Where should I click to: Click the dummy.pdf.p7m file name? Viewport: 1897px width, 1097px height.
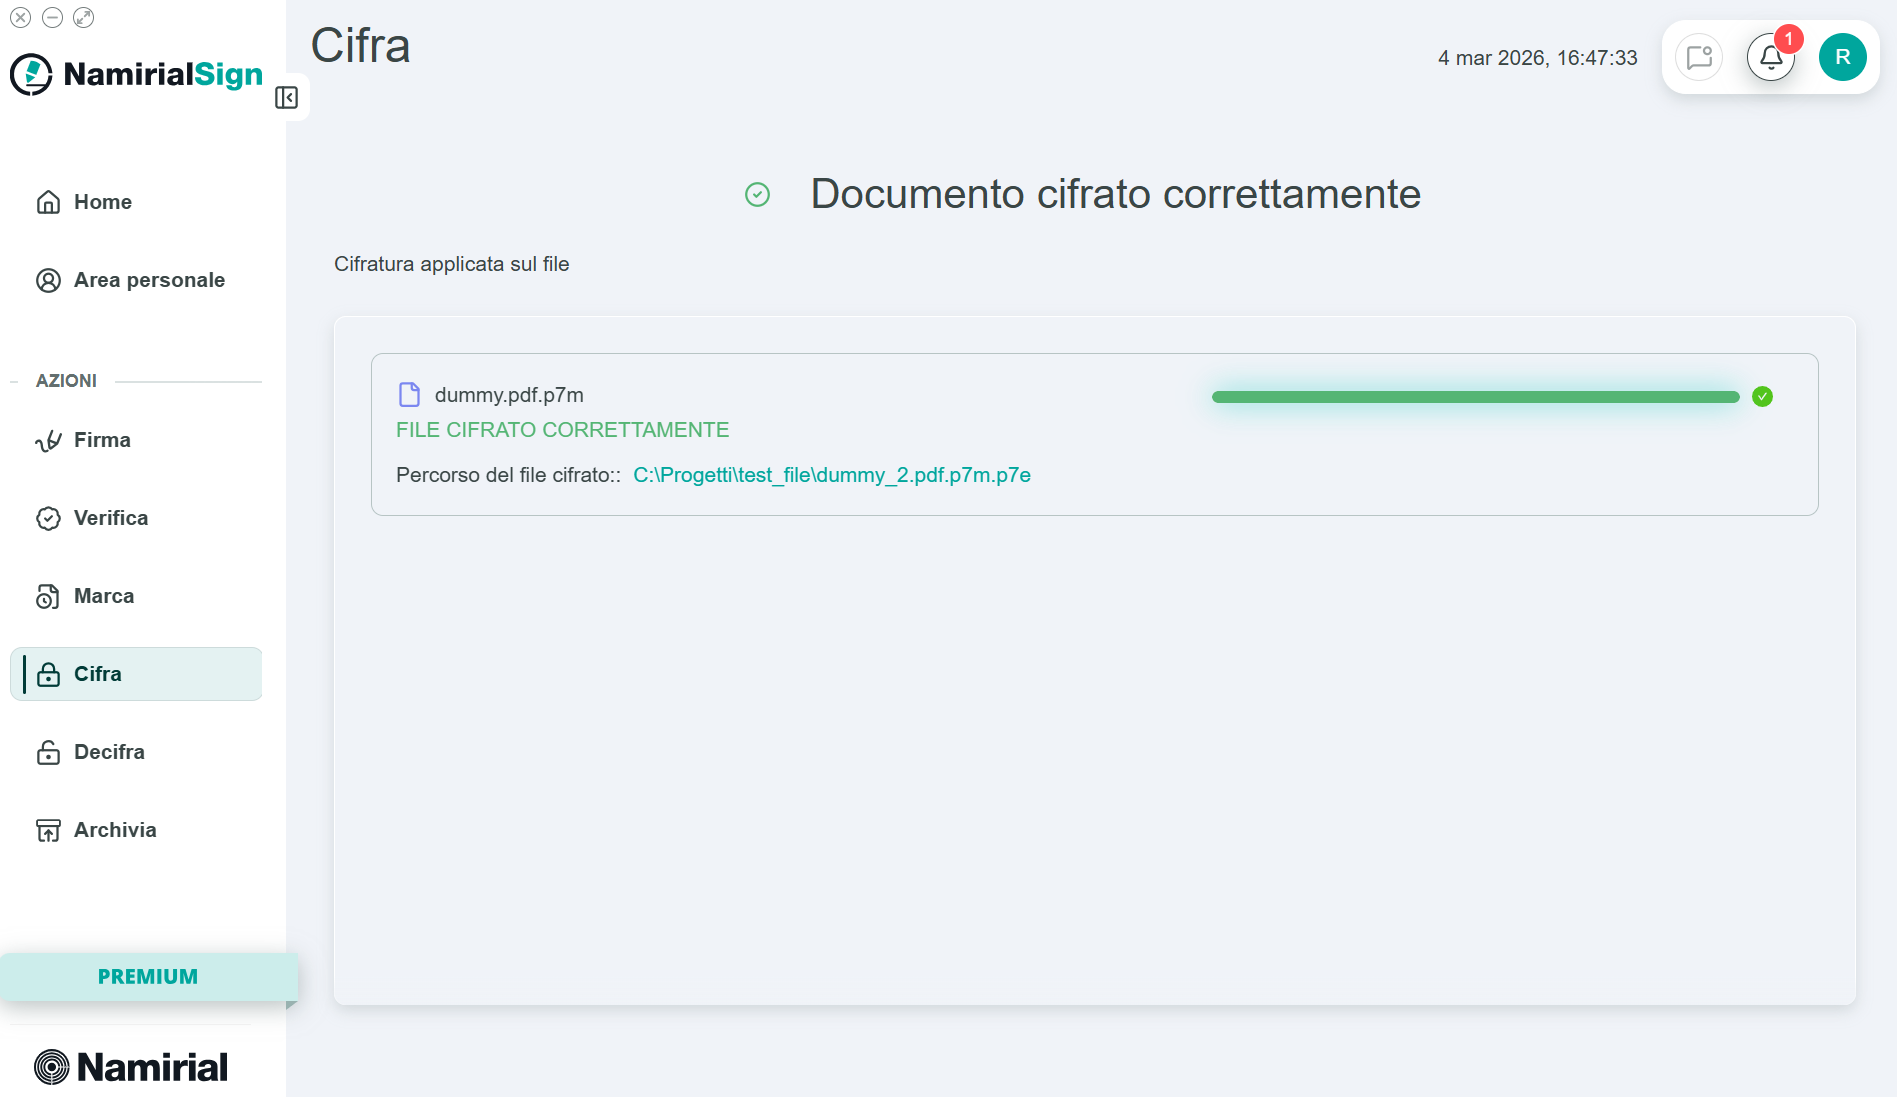pyautogui.click(x=509, y=395)
